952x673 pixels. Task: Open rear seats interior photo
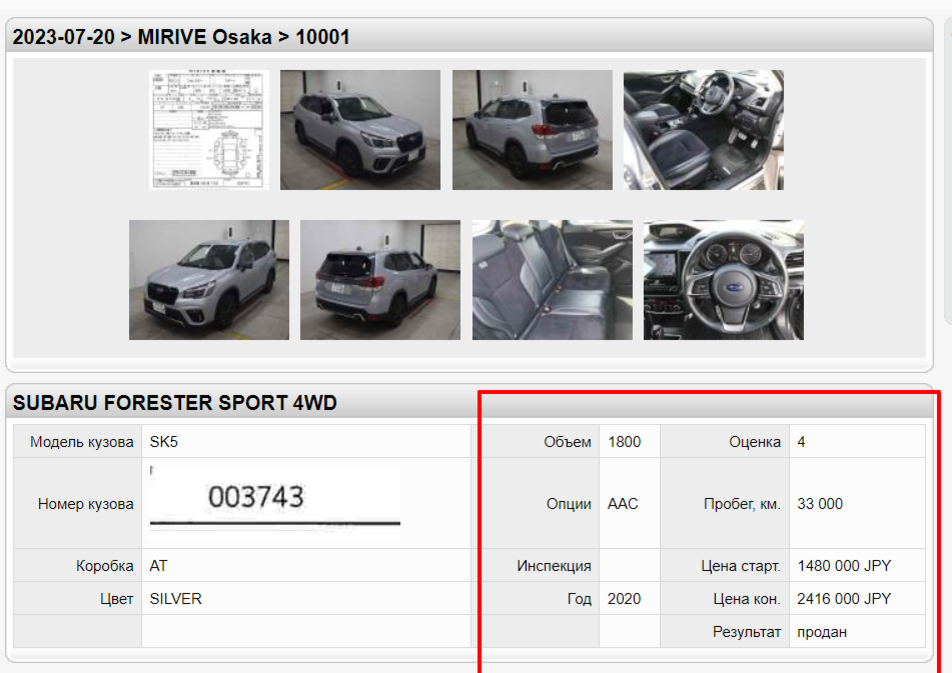click(552, 279)
